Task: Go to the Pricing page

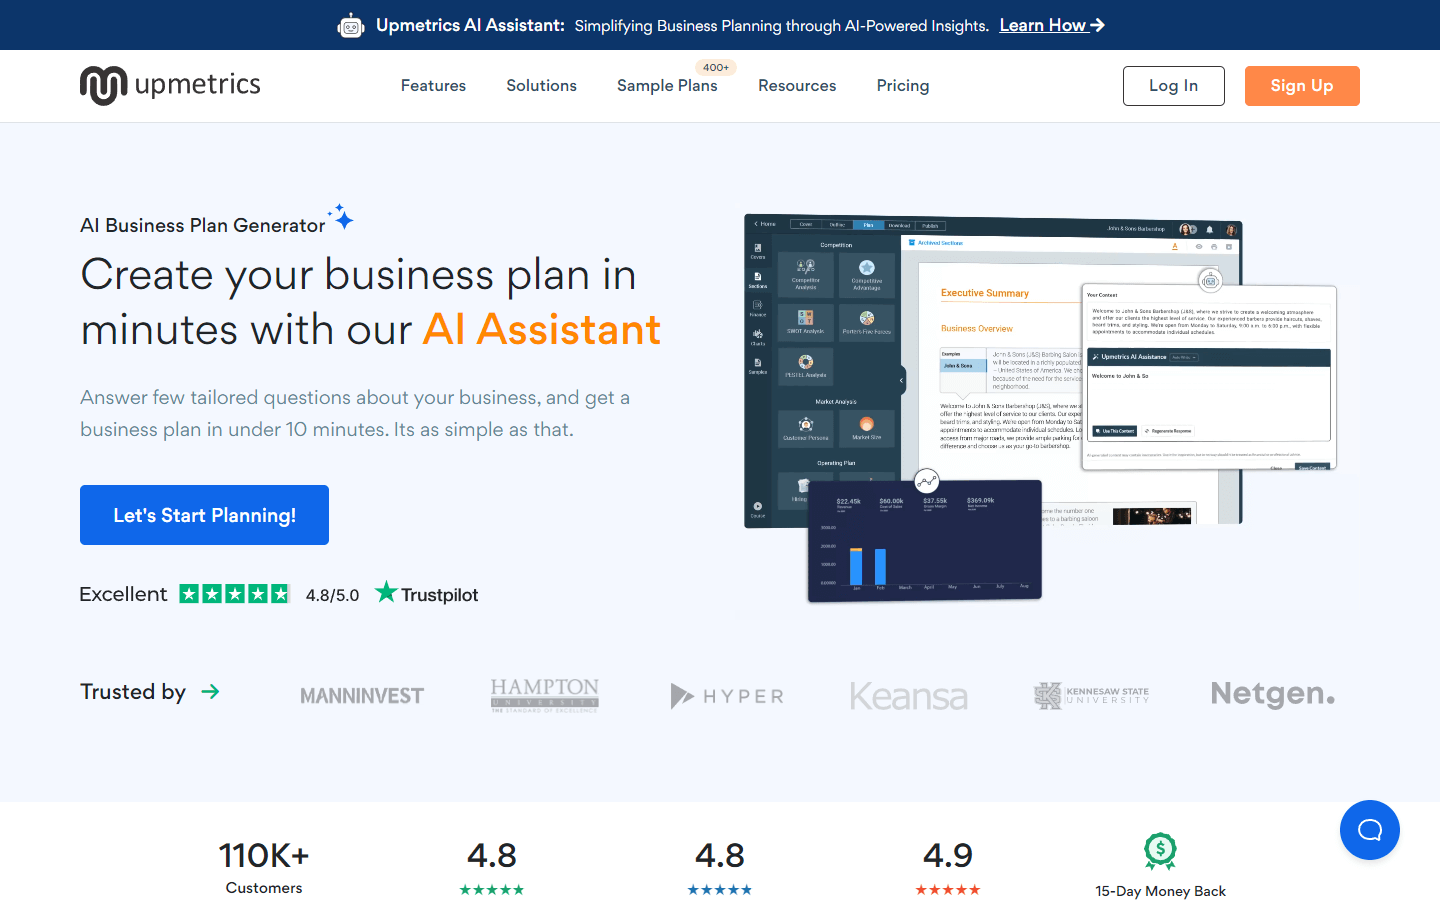Action: pos(903,86)
